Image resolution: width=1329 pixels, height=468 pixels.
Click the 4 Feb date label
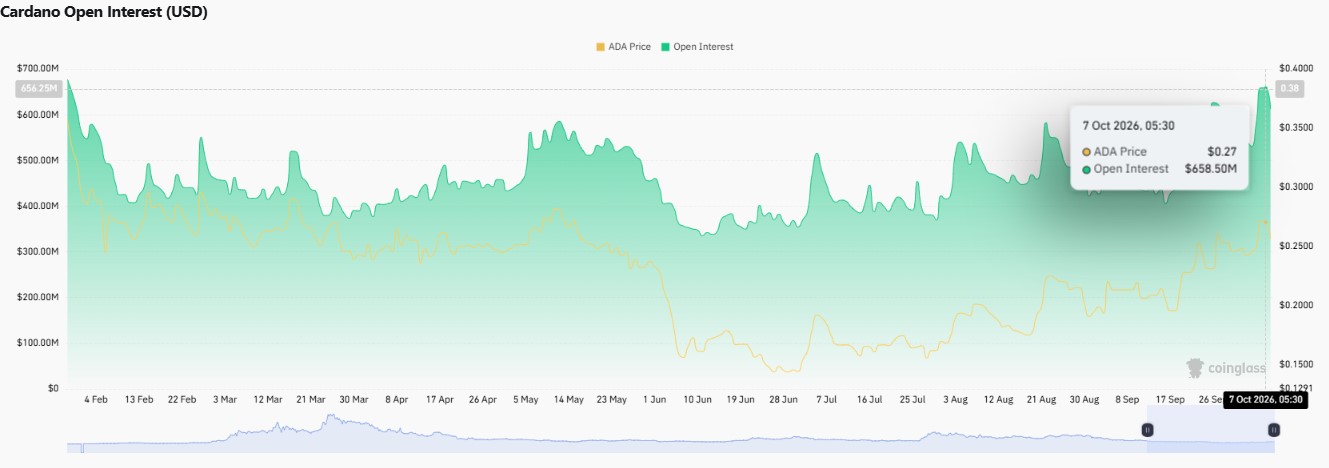(96, 399)
